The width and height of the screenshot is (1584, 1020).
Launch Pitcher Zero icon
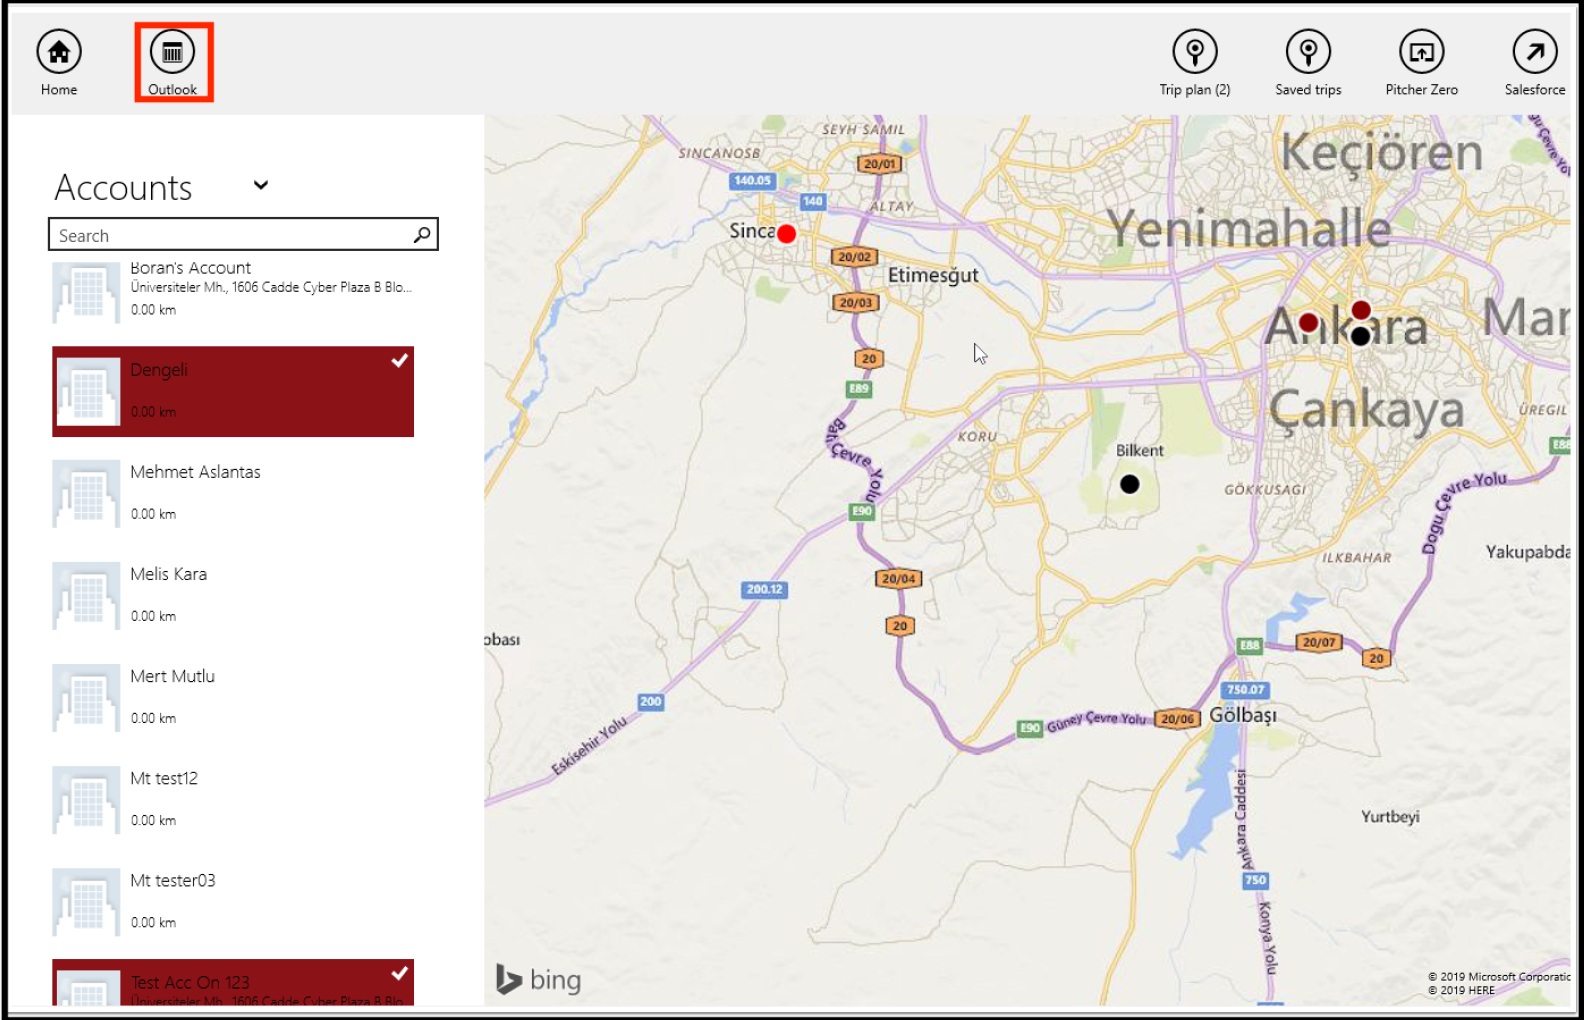pos(1421,52)
